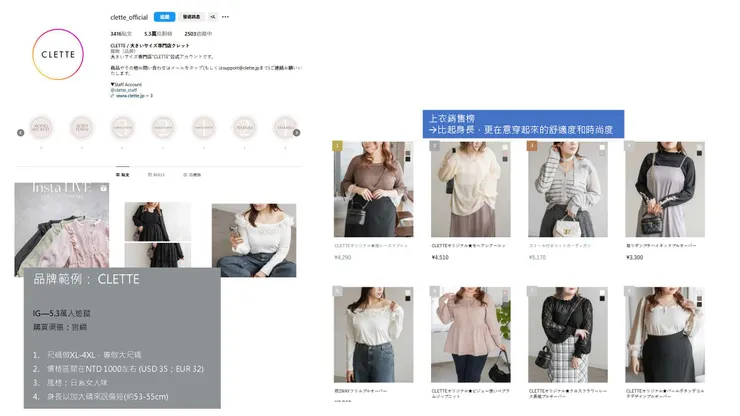
Task: Open rank 6 pink peplum knit image
Action: 471,334
